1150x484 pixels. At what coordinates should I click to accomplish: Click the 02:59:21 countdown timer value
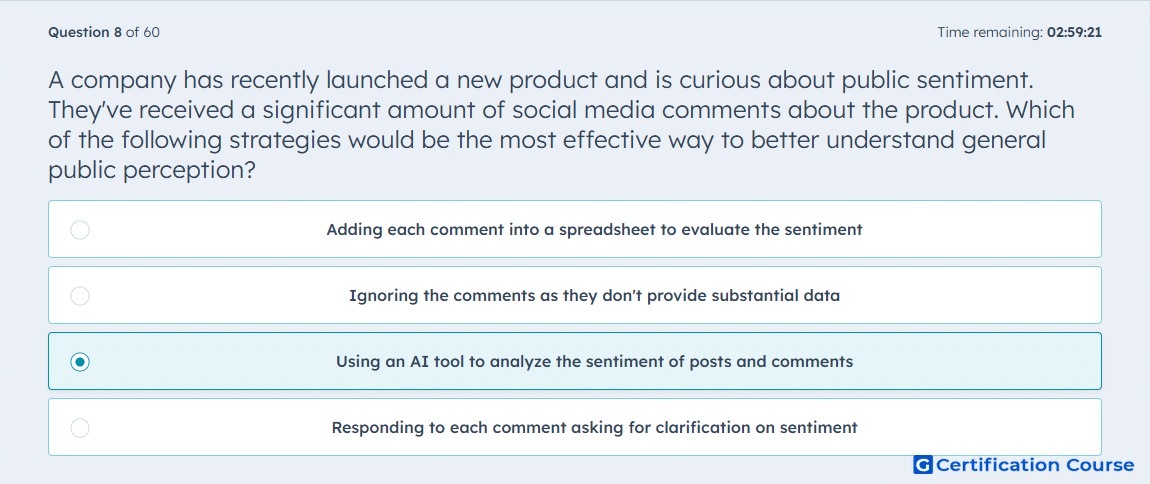click(1074, 32)
